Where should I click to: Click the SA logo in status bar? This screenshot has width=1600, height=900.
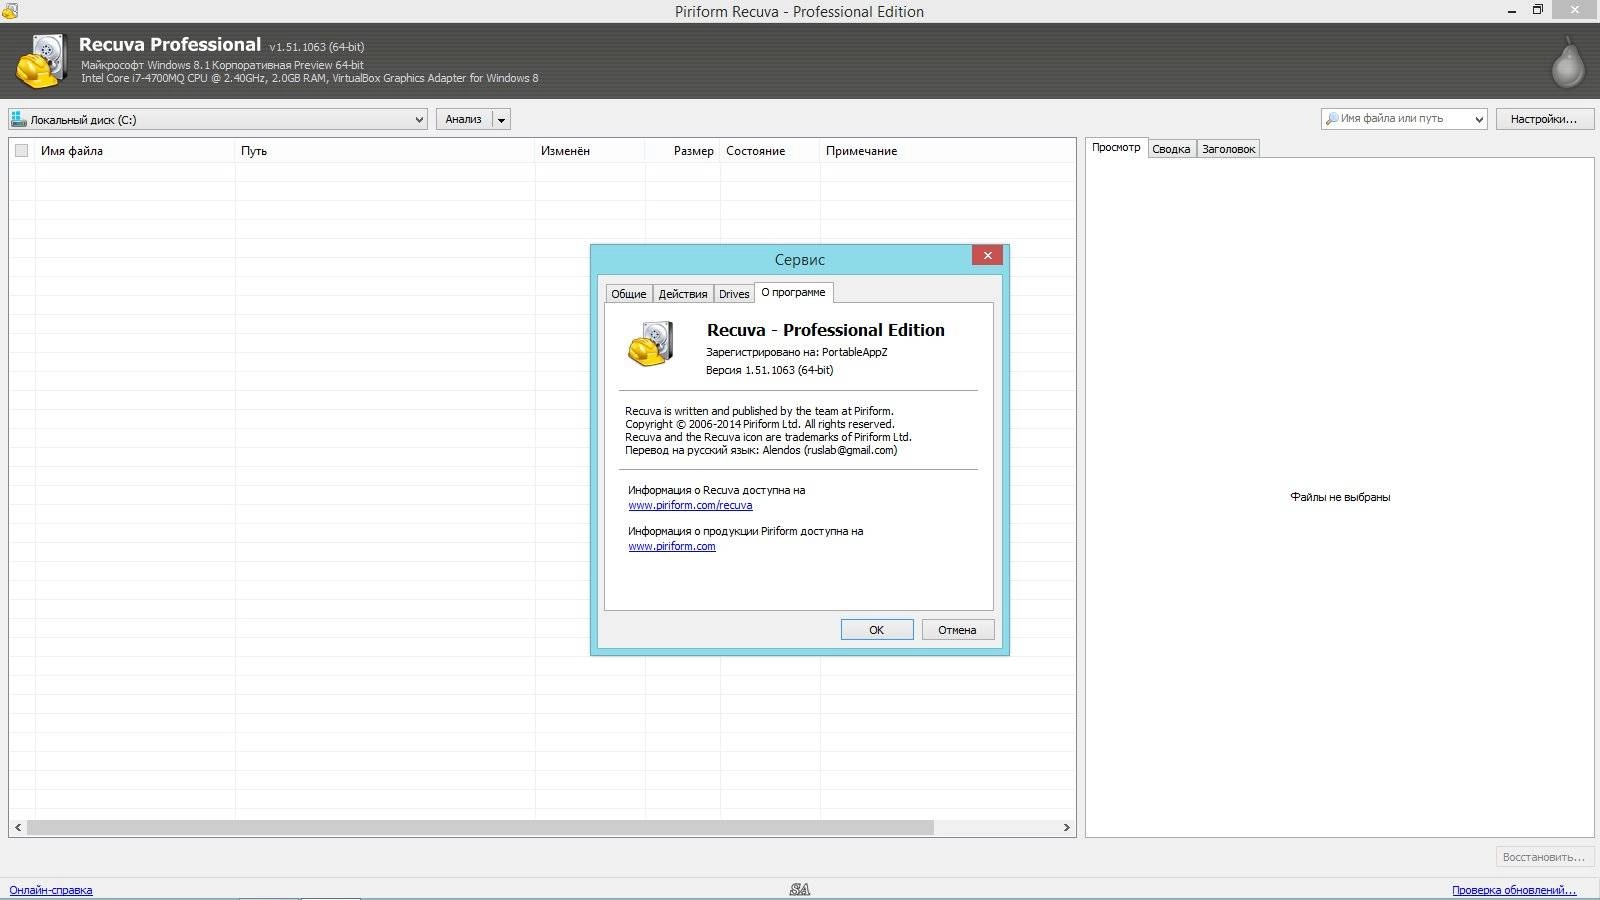click(799, 889)
